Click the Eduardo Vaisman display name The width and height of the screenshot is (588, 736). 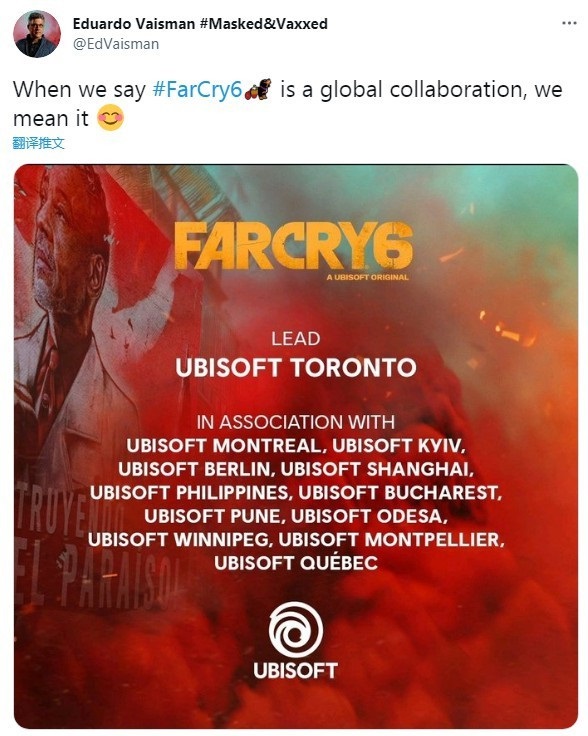[x=134, y=23]
